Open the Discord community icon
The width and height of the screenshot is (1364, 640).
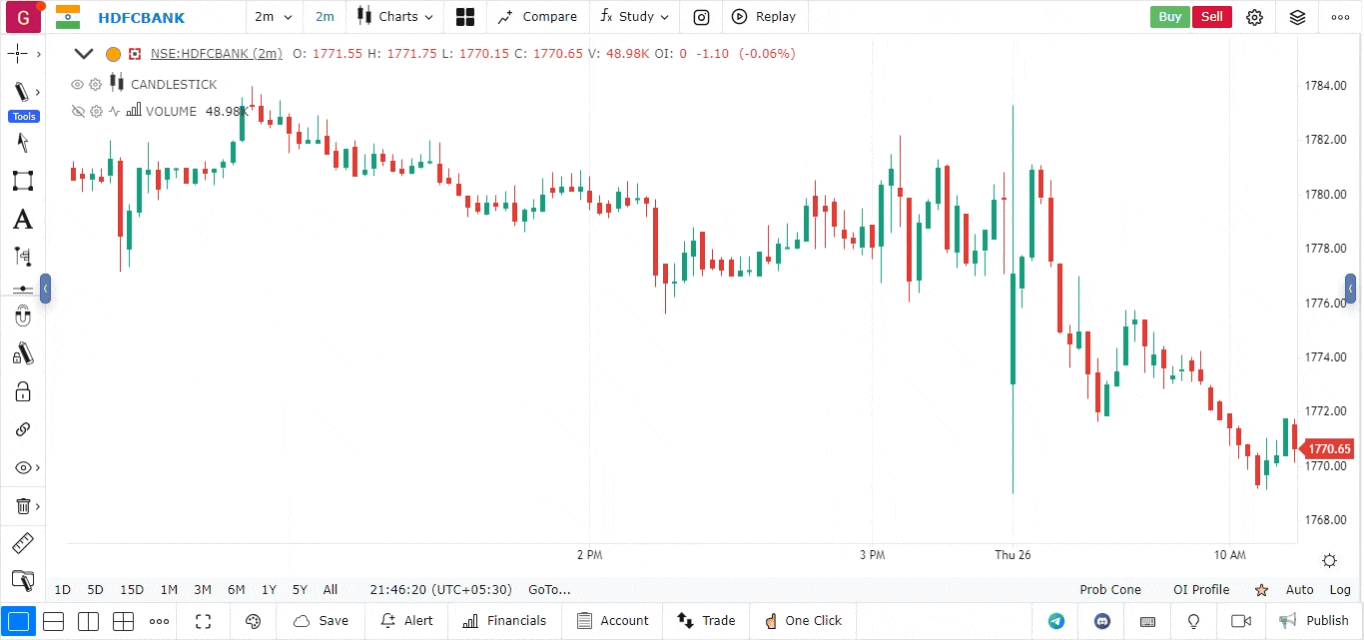[x=1103, y=621]
